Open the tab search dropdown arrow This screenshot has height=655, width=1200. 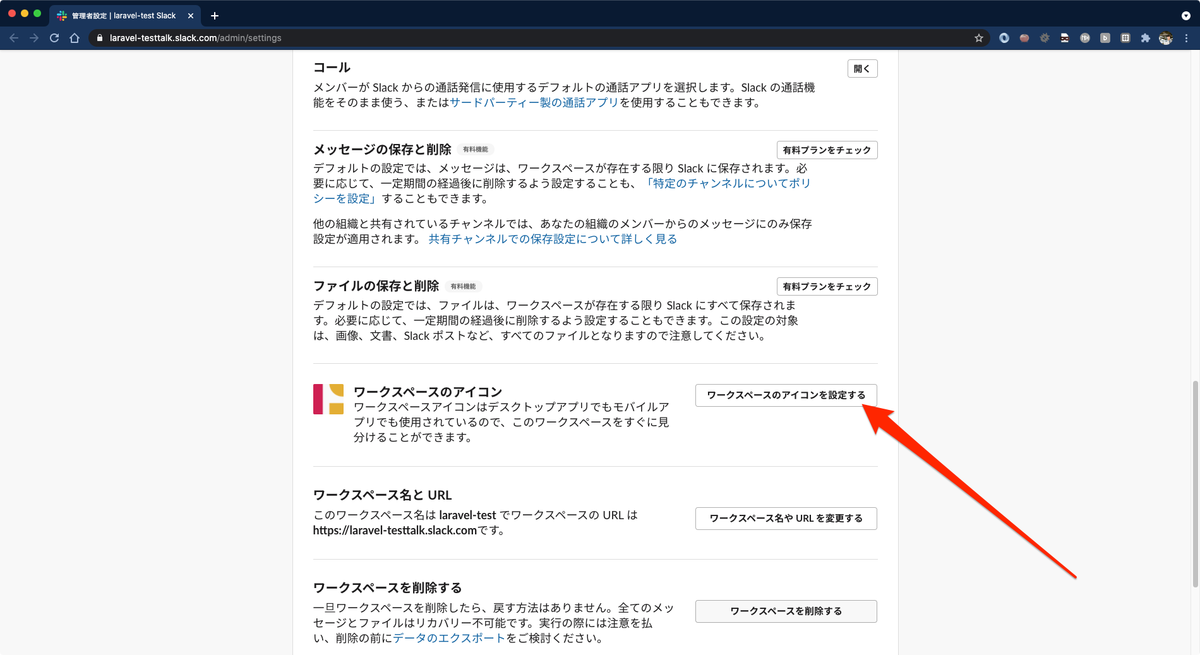1186,16
